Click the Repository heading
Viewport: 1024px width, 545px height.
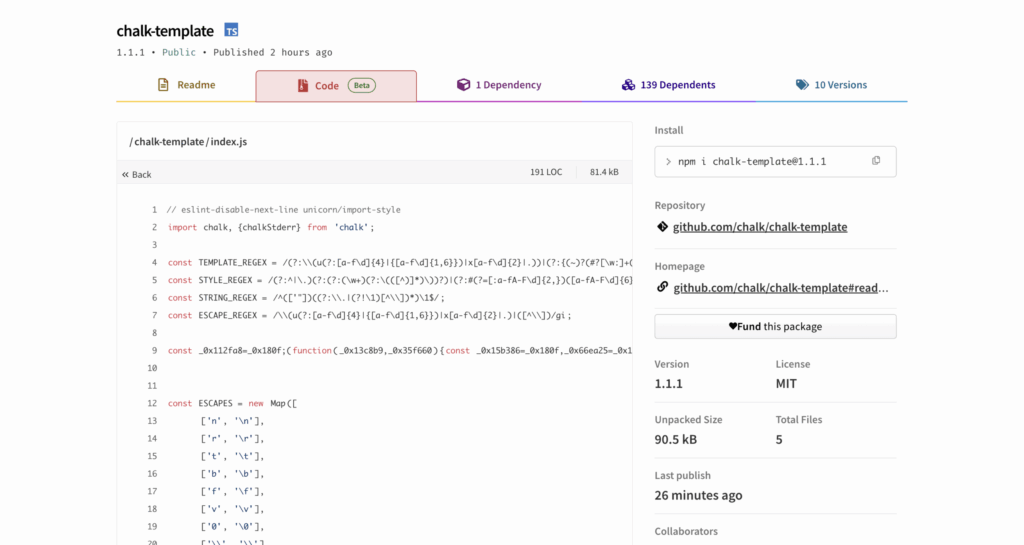680,205
